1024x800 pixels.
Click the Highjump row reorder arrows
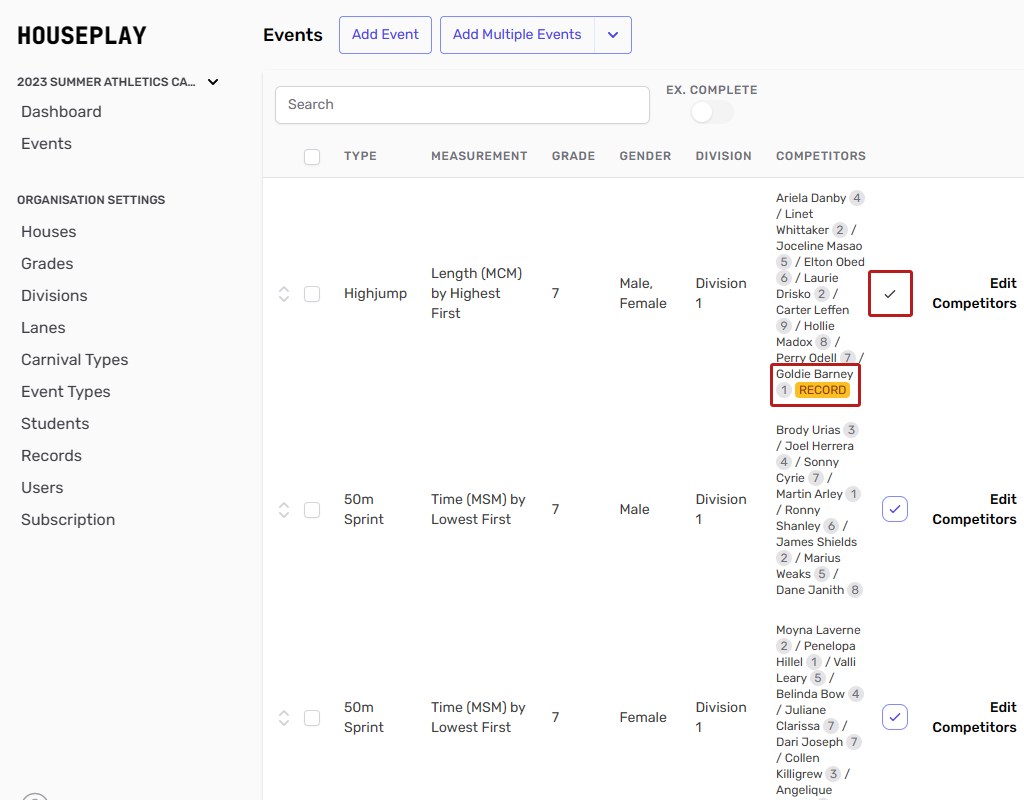pos(284,294)
